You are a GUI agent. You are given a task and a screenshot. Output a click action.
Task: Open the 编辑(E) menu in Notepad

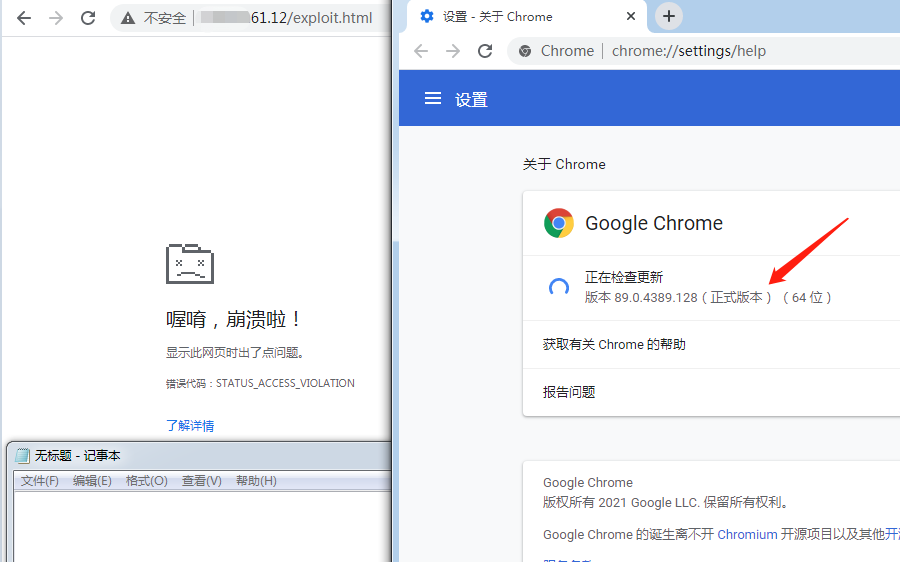(92, 481)
